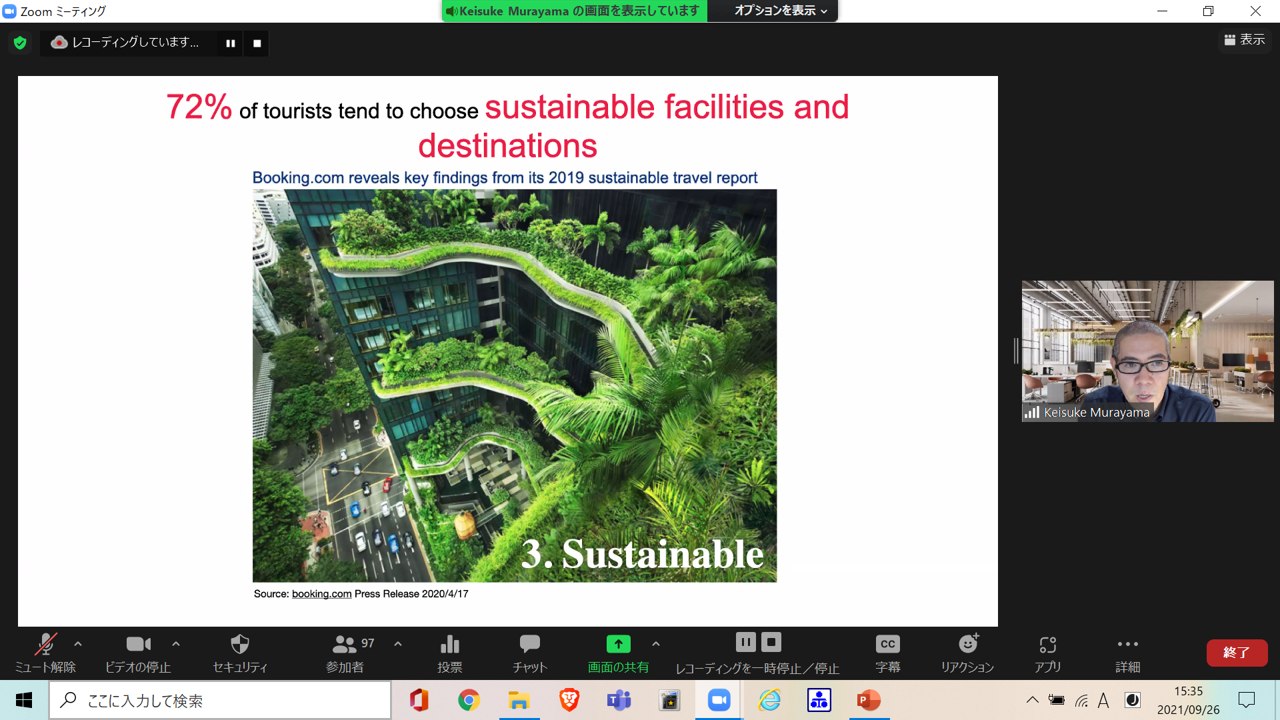Expand participants options arrow
This screenshot has width=1280, height=720.
398,644
